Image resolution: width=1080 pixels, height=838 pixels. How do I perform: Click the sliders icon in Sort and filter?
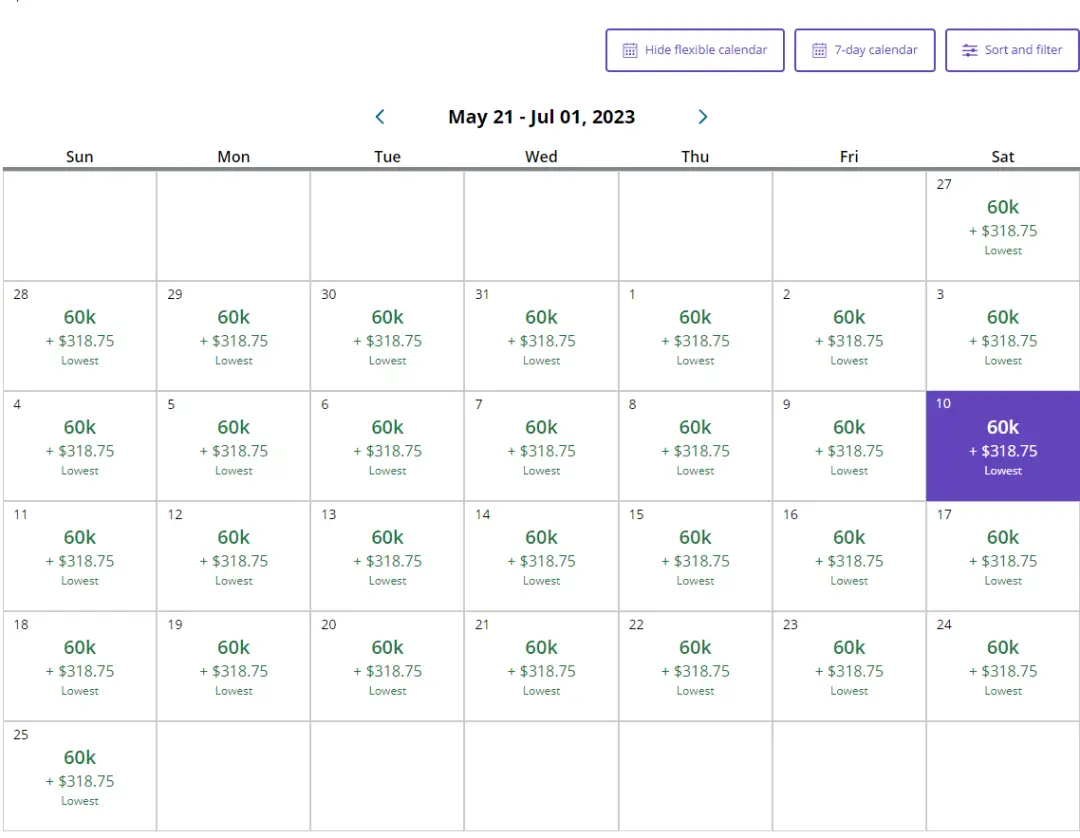pos(969,50)
